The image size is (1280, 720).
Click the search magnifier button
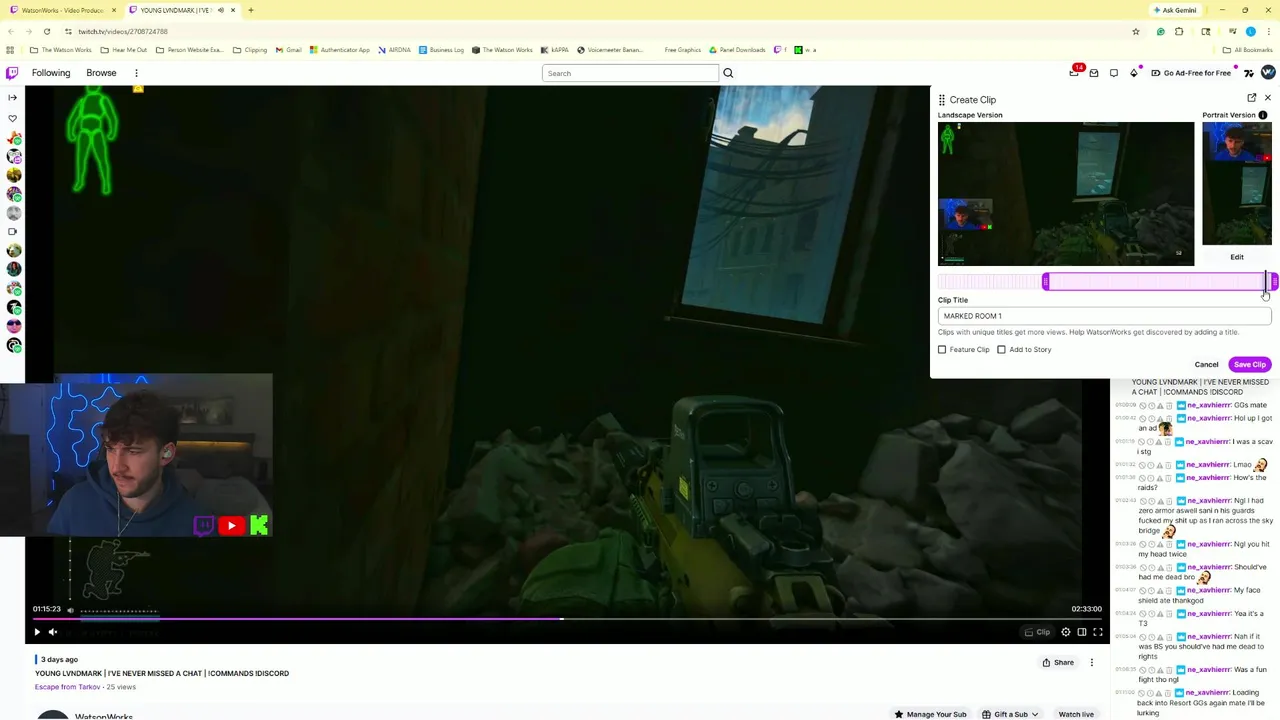click(x=728, y=73)
